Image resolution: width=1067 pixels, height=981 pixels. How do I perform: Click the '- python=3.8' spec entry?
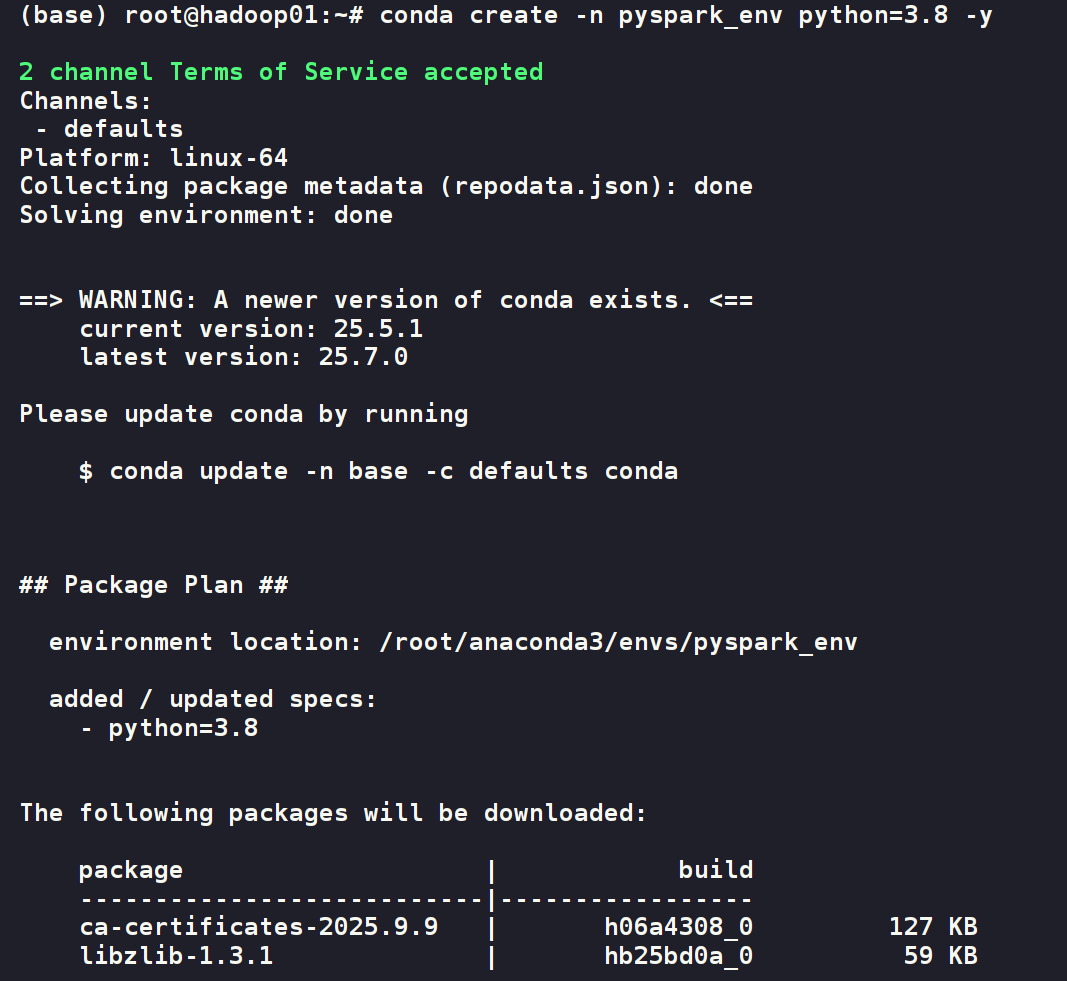pos(168,728)
